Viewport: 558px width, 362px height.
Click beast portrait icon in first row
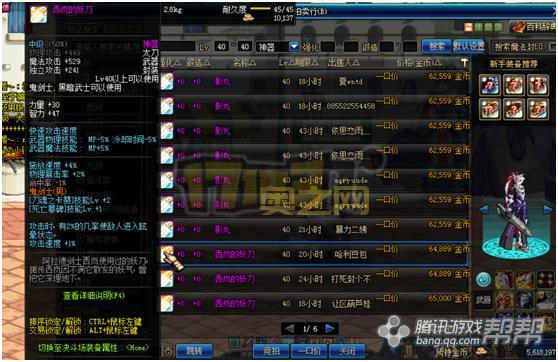click(x=525, y=279)
